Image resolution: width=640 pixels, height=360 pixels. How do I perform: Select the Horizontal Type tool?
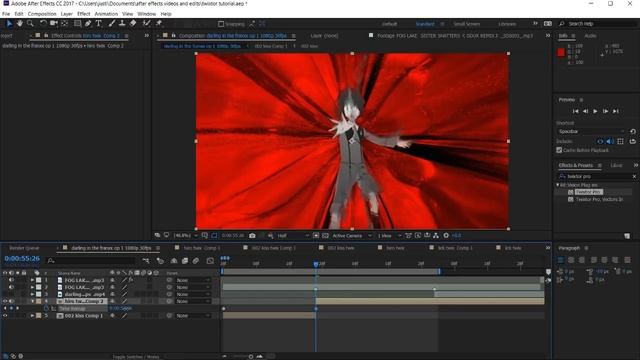(98, 24)
